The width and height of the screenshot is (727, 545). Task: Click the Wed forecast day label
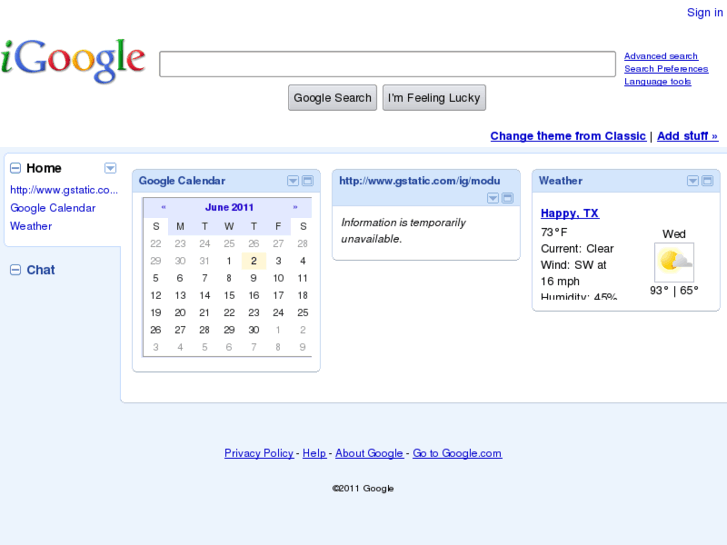pos(674,234)
